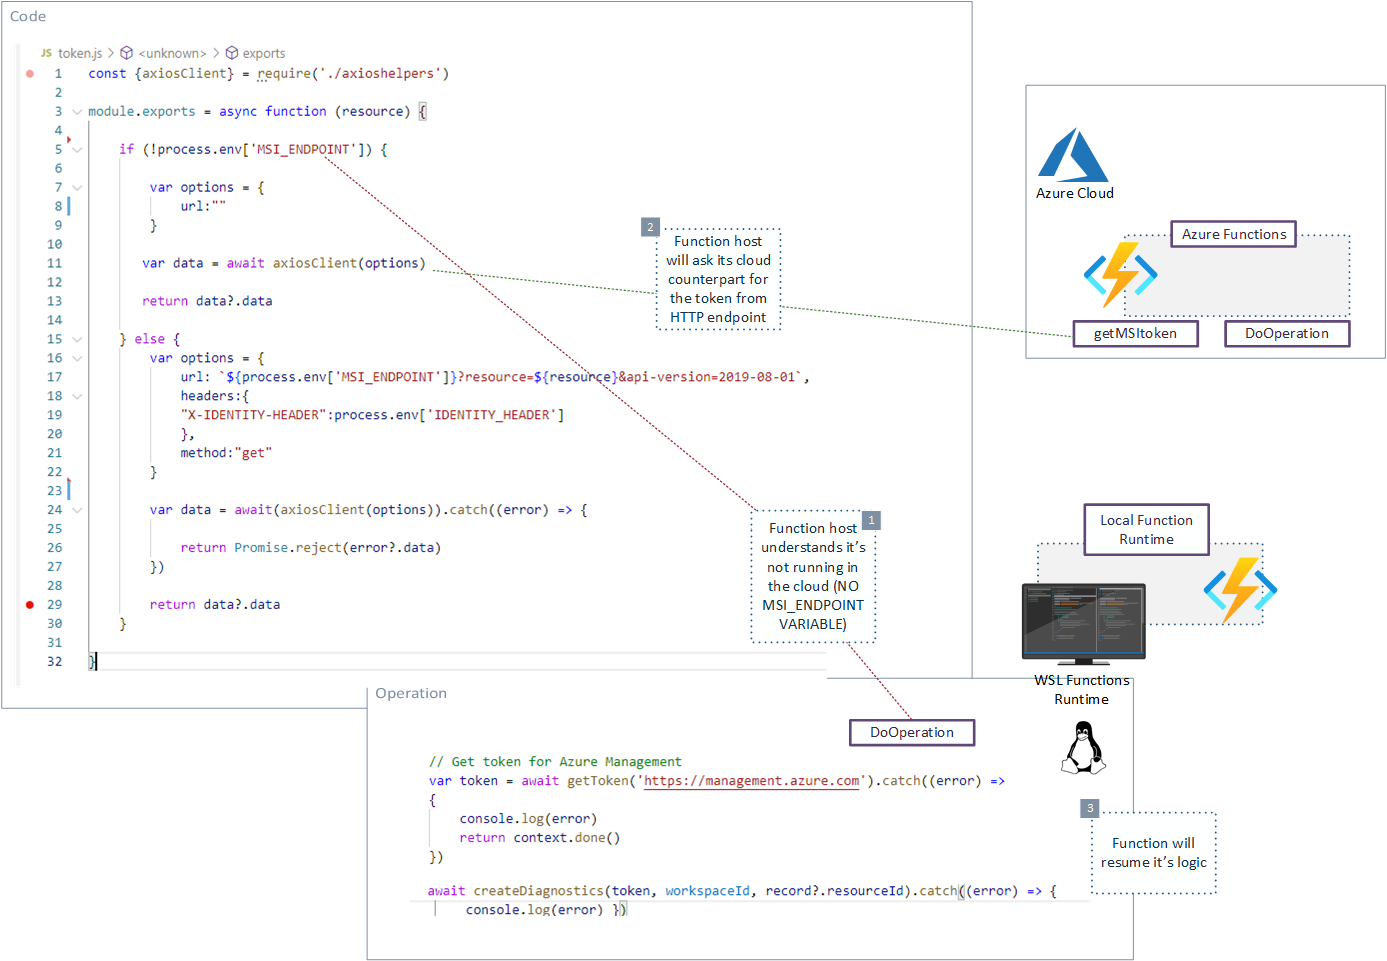Select the token.js breadcrumb item

pos(80,53)
